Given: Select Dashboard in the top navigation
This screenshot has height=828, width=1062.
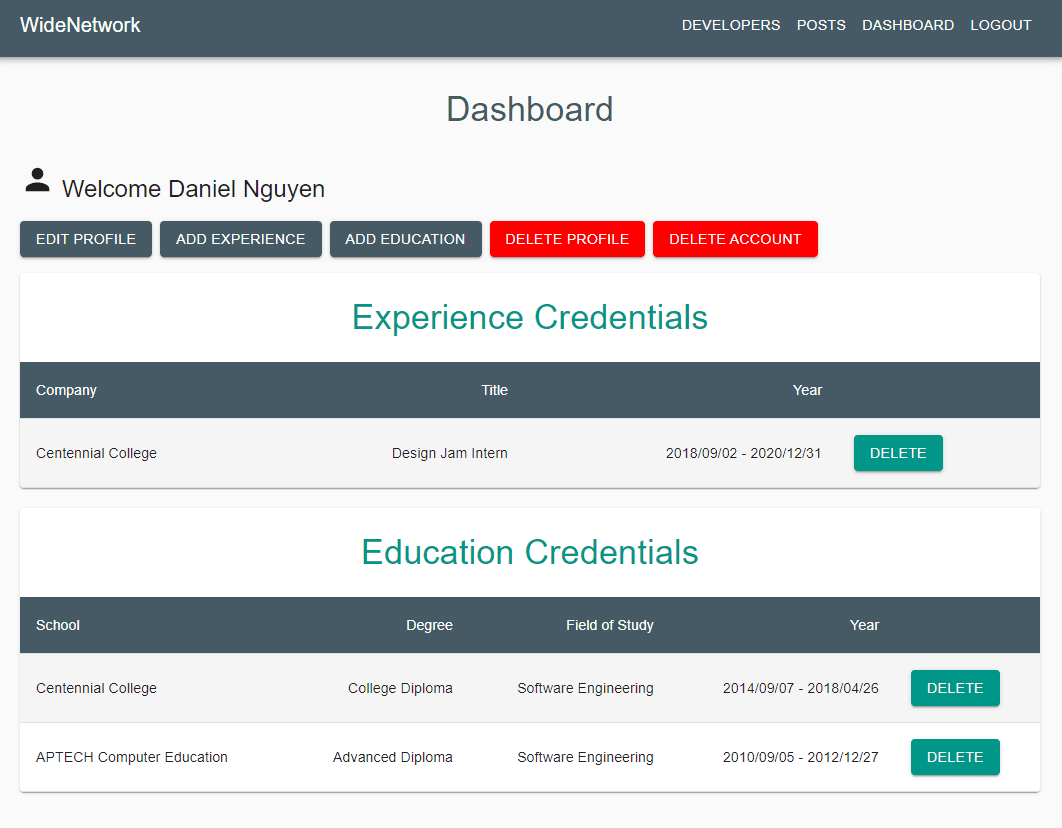Looking at the screenshot, I should (908, 25).
